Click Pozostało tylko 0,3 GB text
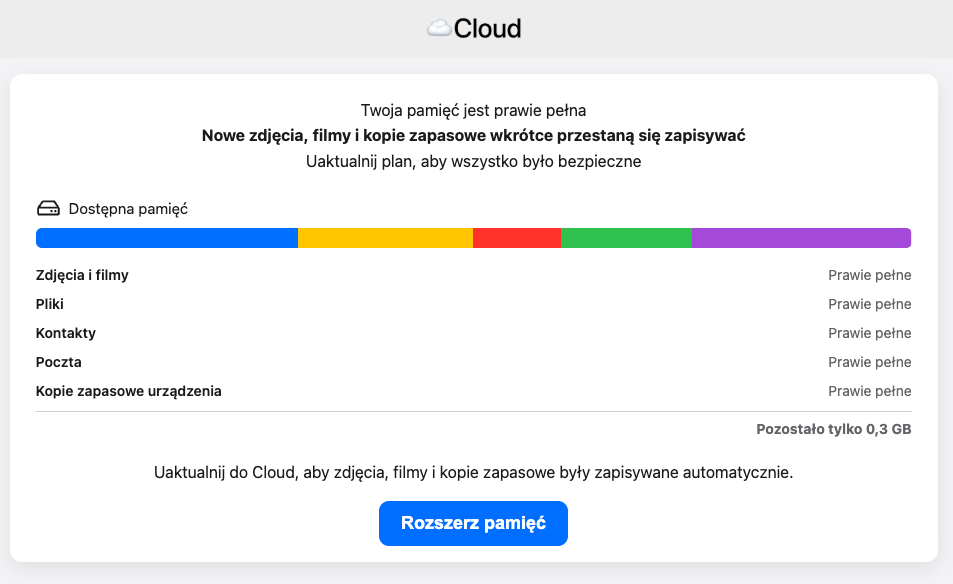The width and height of the screenshot is (953, 584). (x=833, y=430)
